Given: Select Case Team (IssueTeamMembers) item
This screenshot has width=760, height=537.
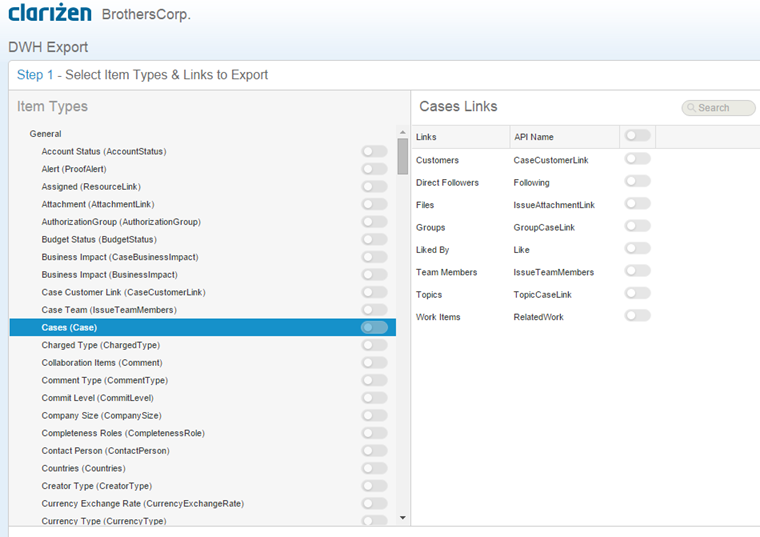Looking at the screenshot, I should pyautogui.click(x=109, y=310).
